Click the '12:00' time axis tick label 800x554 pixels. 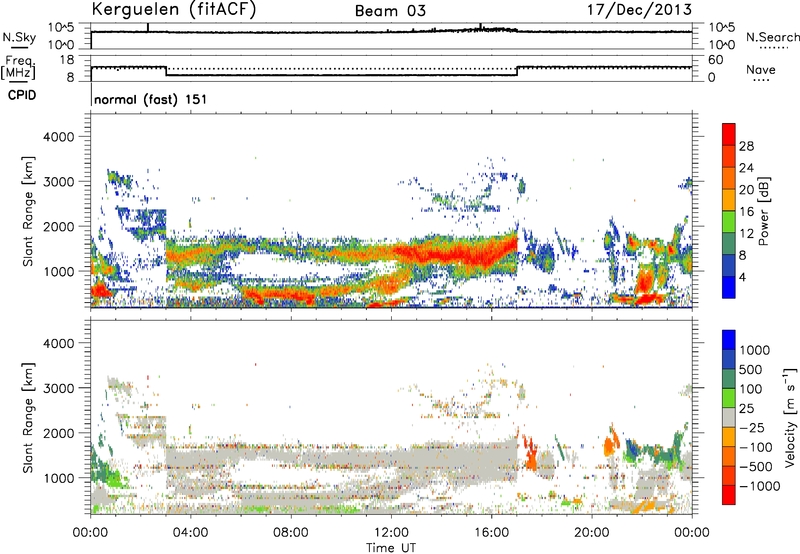pos(391,533)
